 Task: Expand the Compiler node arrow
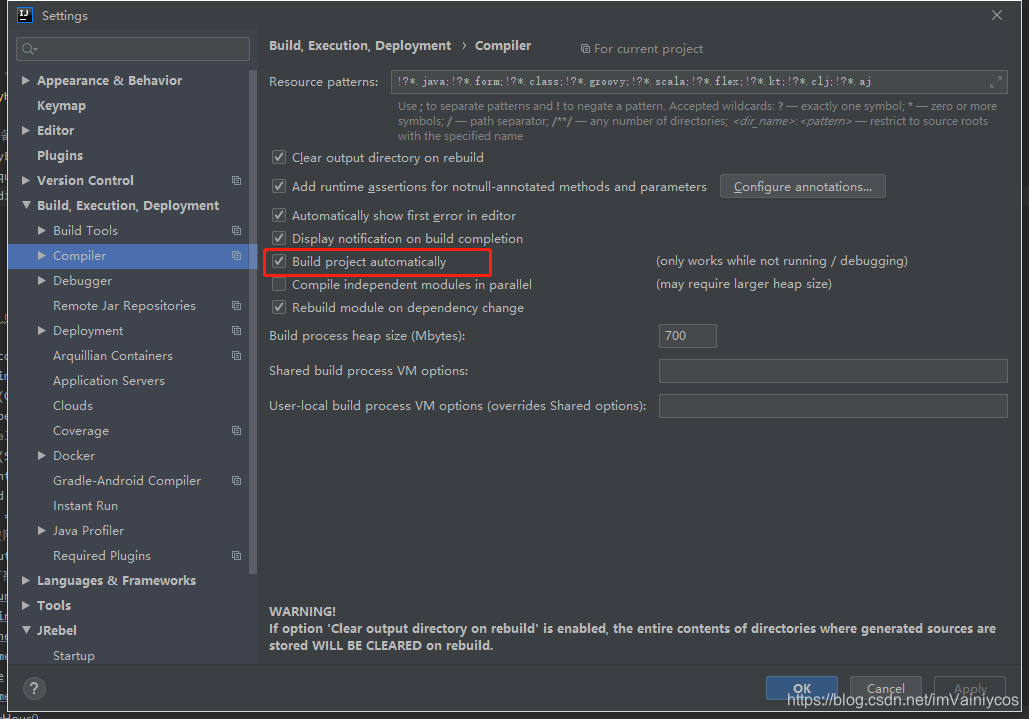[x=41, y=255]
